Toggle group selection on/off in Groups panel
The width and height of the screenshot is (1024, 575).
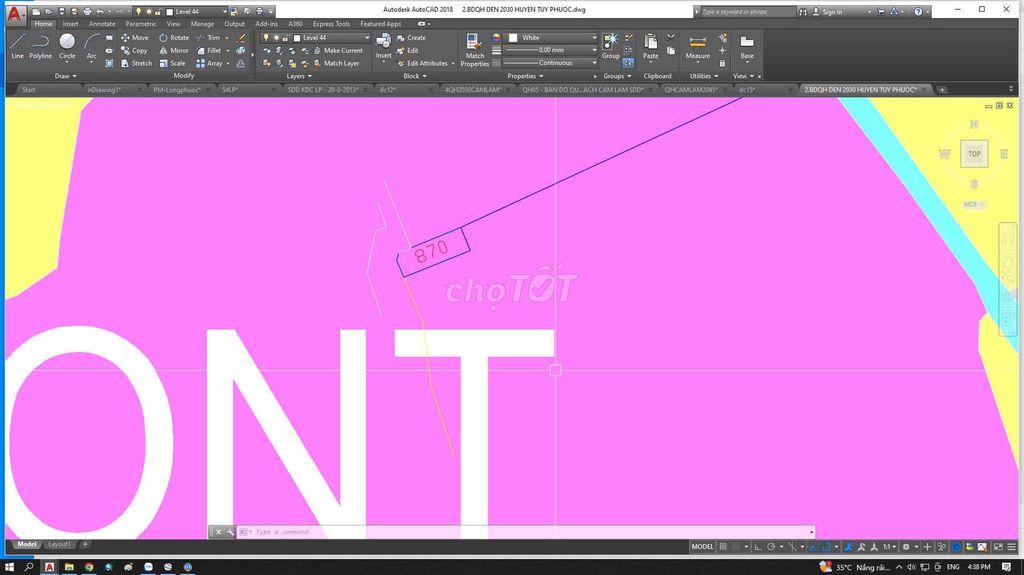pos(628,63)
